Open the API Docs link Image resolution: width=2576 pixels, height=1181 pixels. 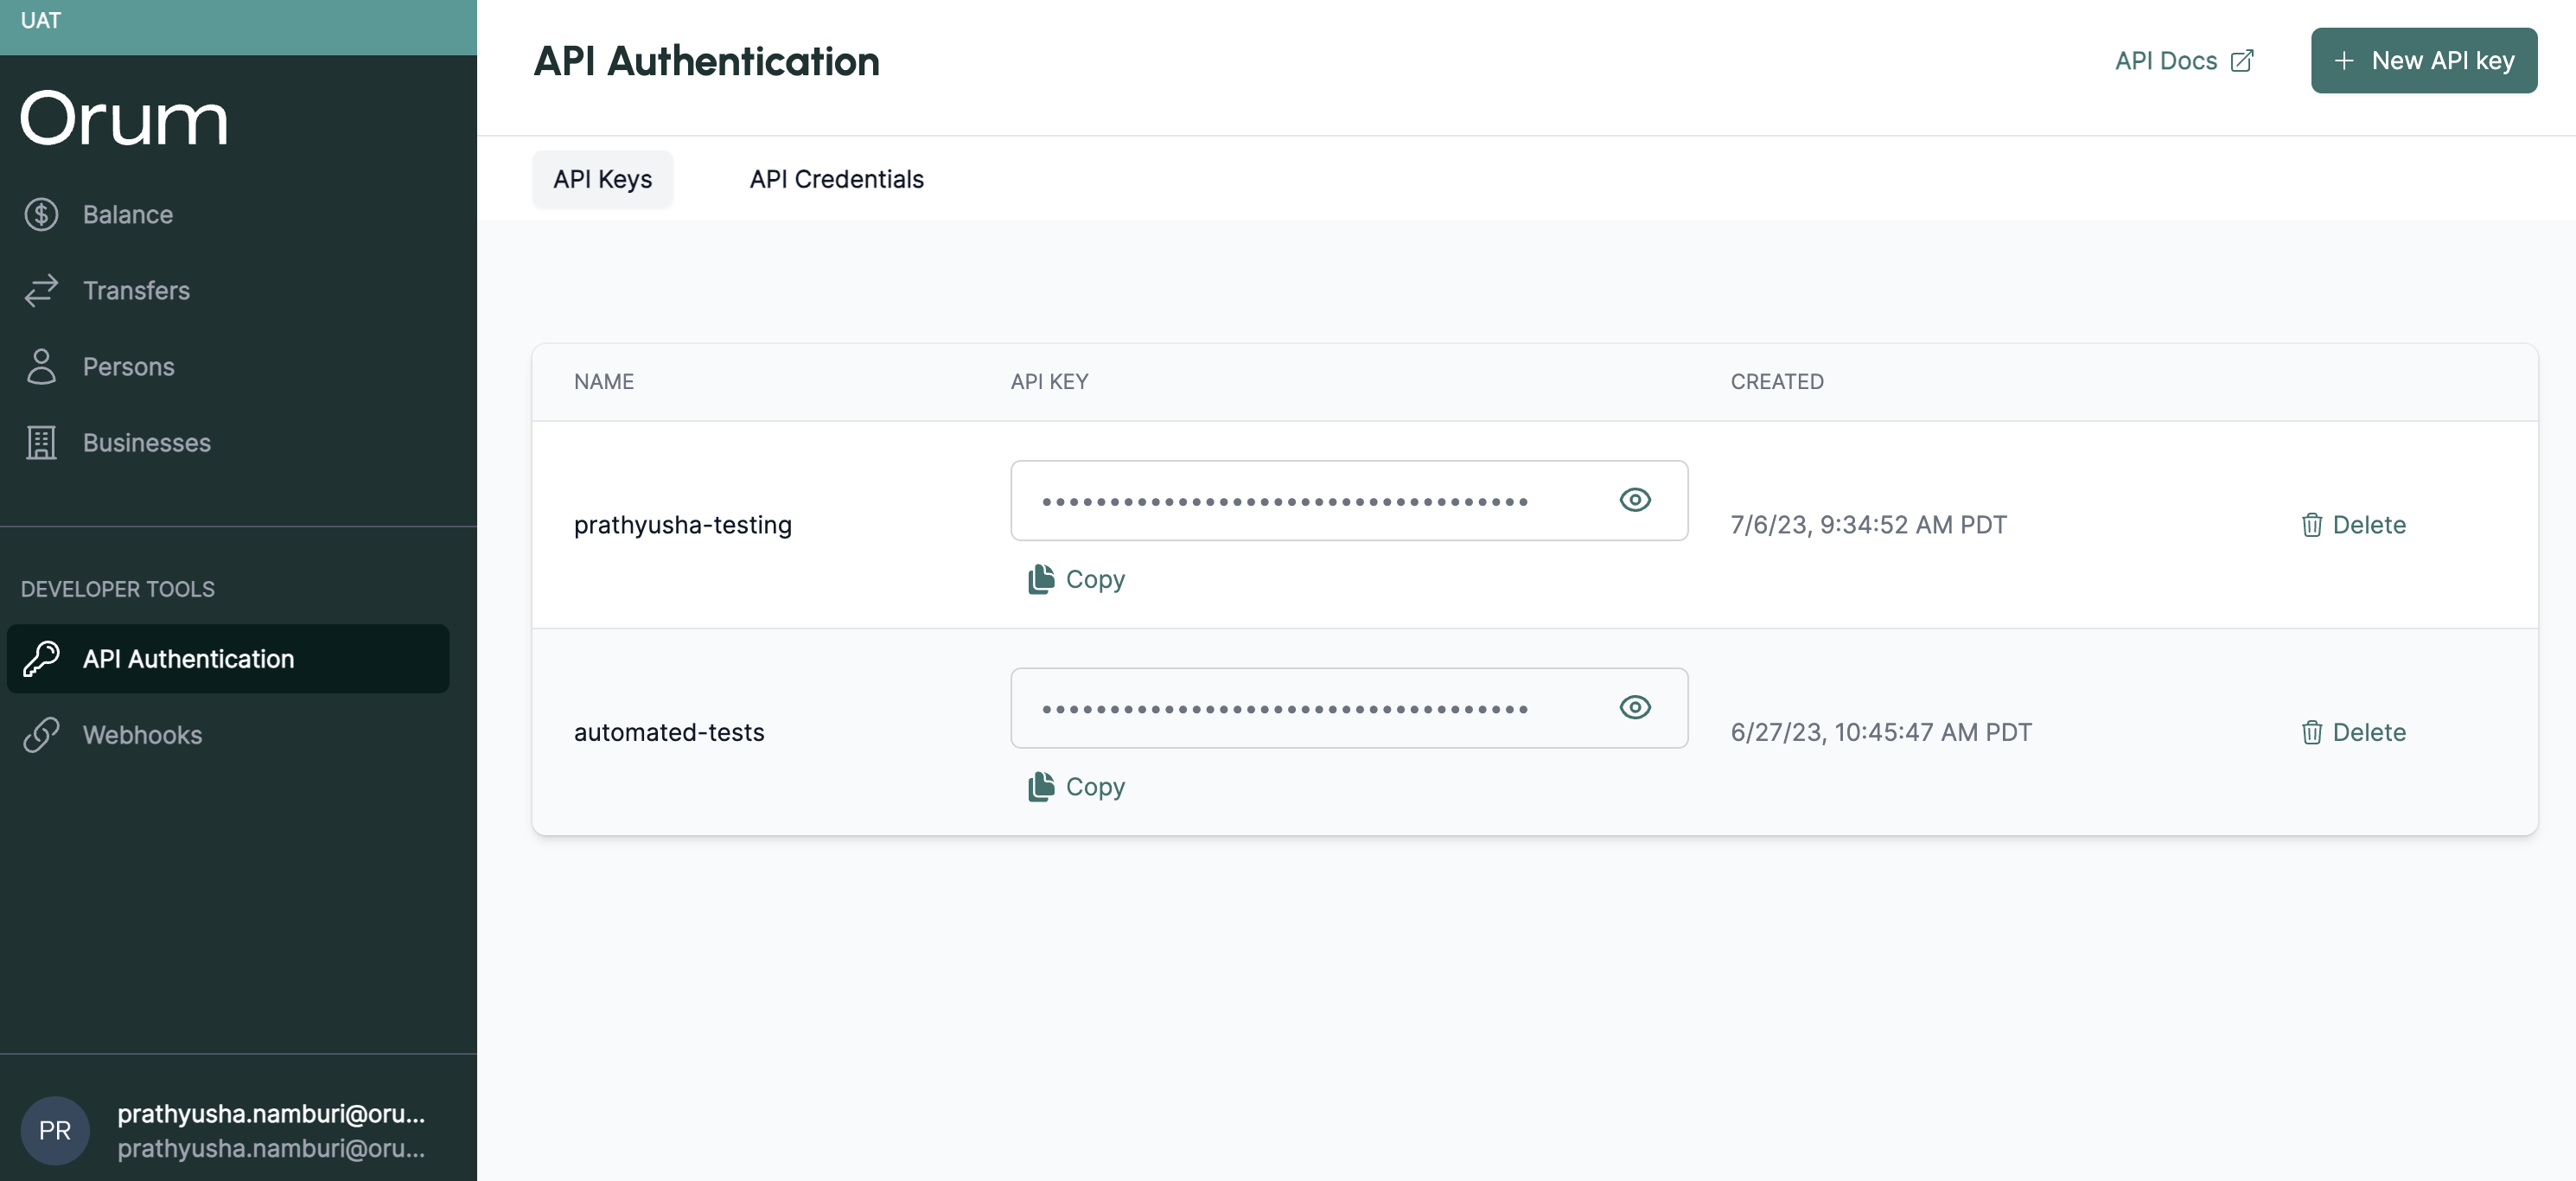click(2183, 61)
